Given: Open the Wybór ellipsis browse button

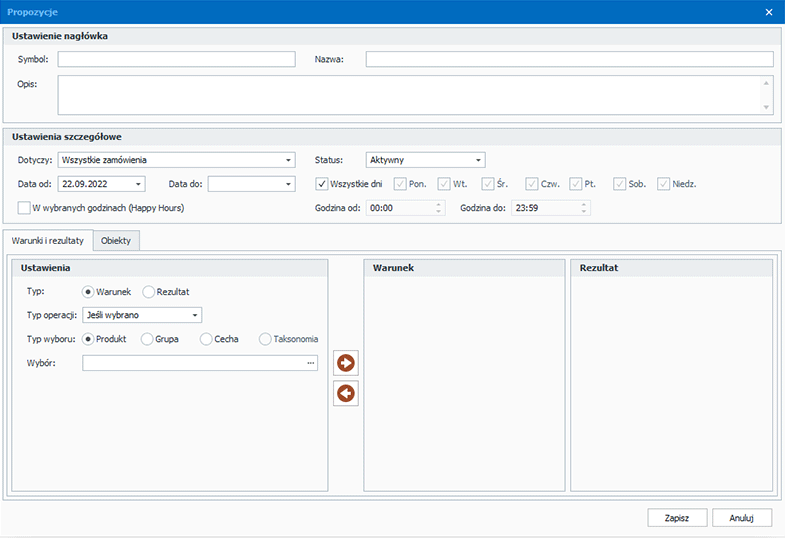Looking at the screenshot, I should point(311,363).
